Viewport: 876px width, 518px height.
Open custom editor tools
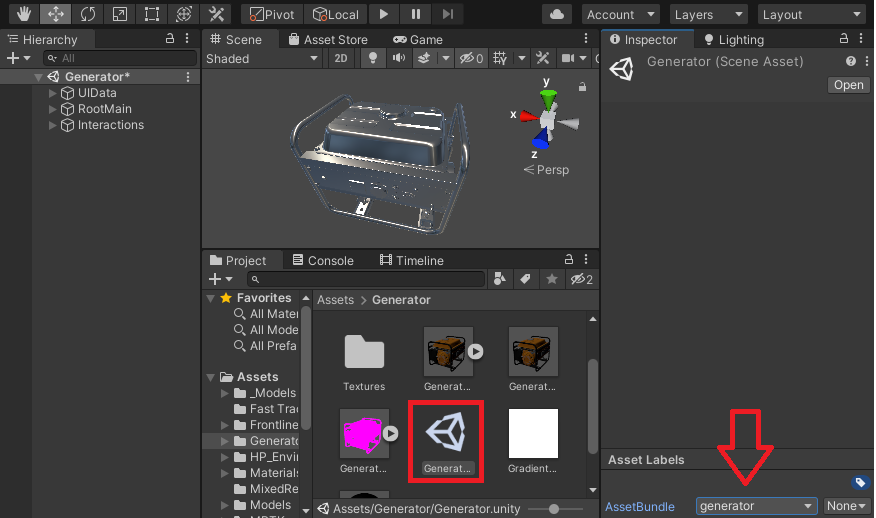(x=216, y=14)
